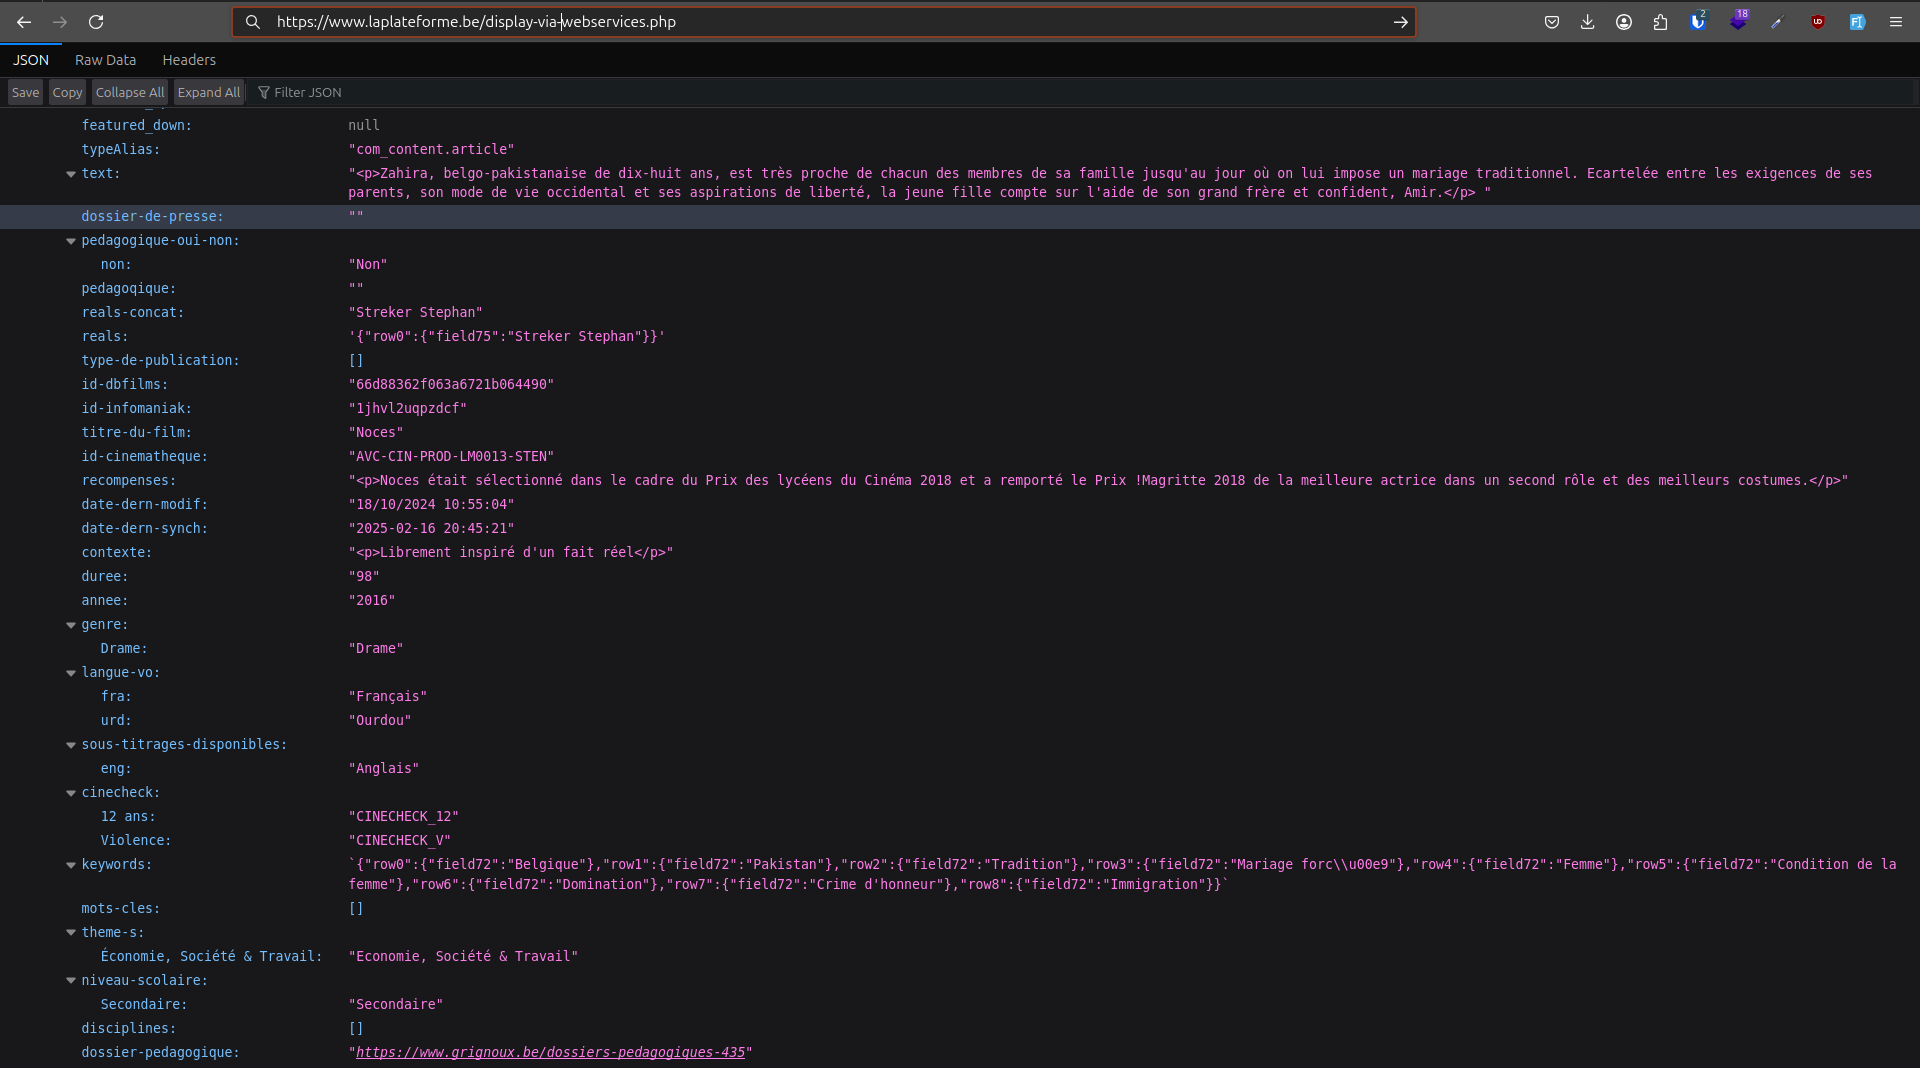Select the mots-cles key
Viewport: 1920px width, 1068px height.
click(x=120, y=908)
